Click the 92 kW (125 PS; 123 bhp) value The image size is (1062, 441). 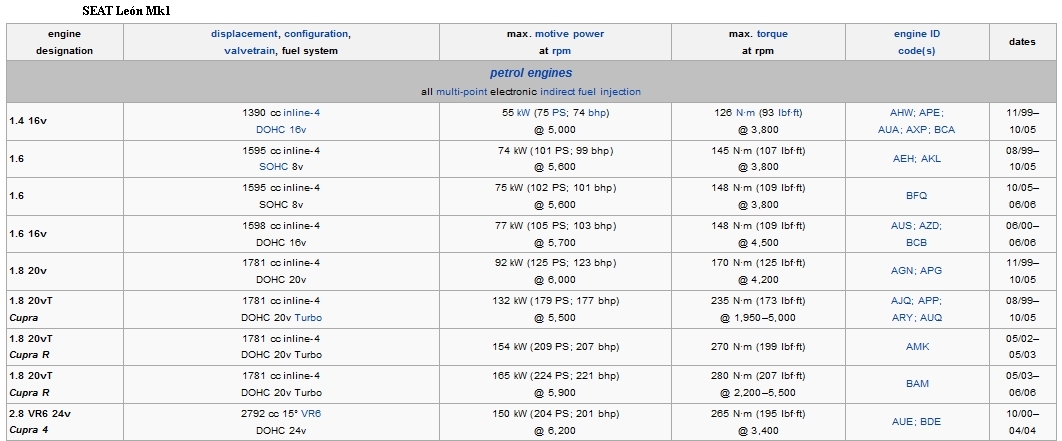[555, 263]
